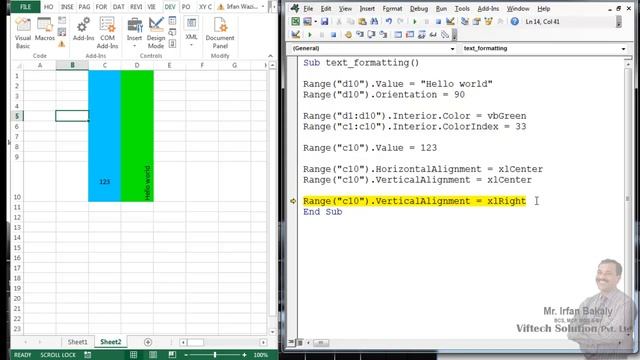Open the Object Browser icon in VBA
Image resolution: width=640 pixels, height=360 pixels.
[x=488, y=22]
